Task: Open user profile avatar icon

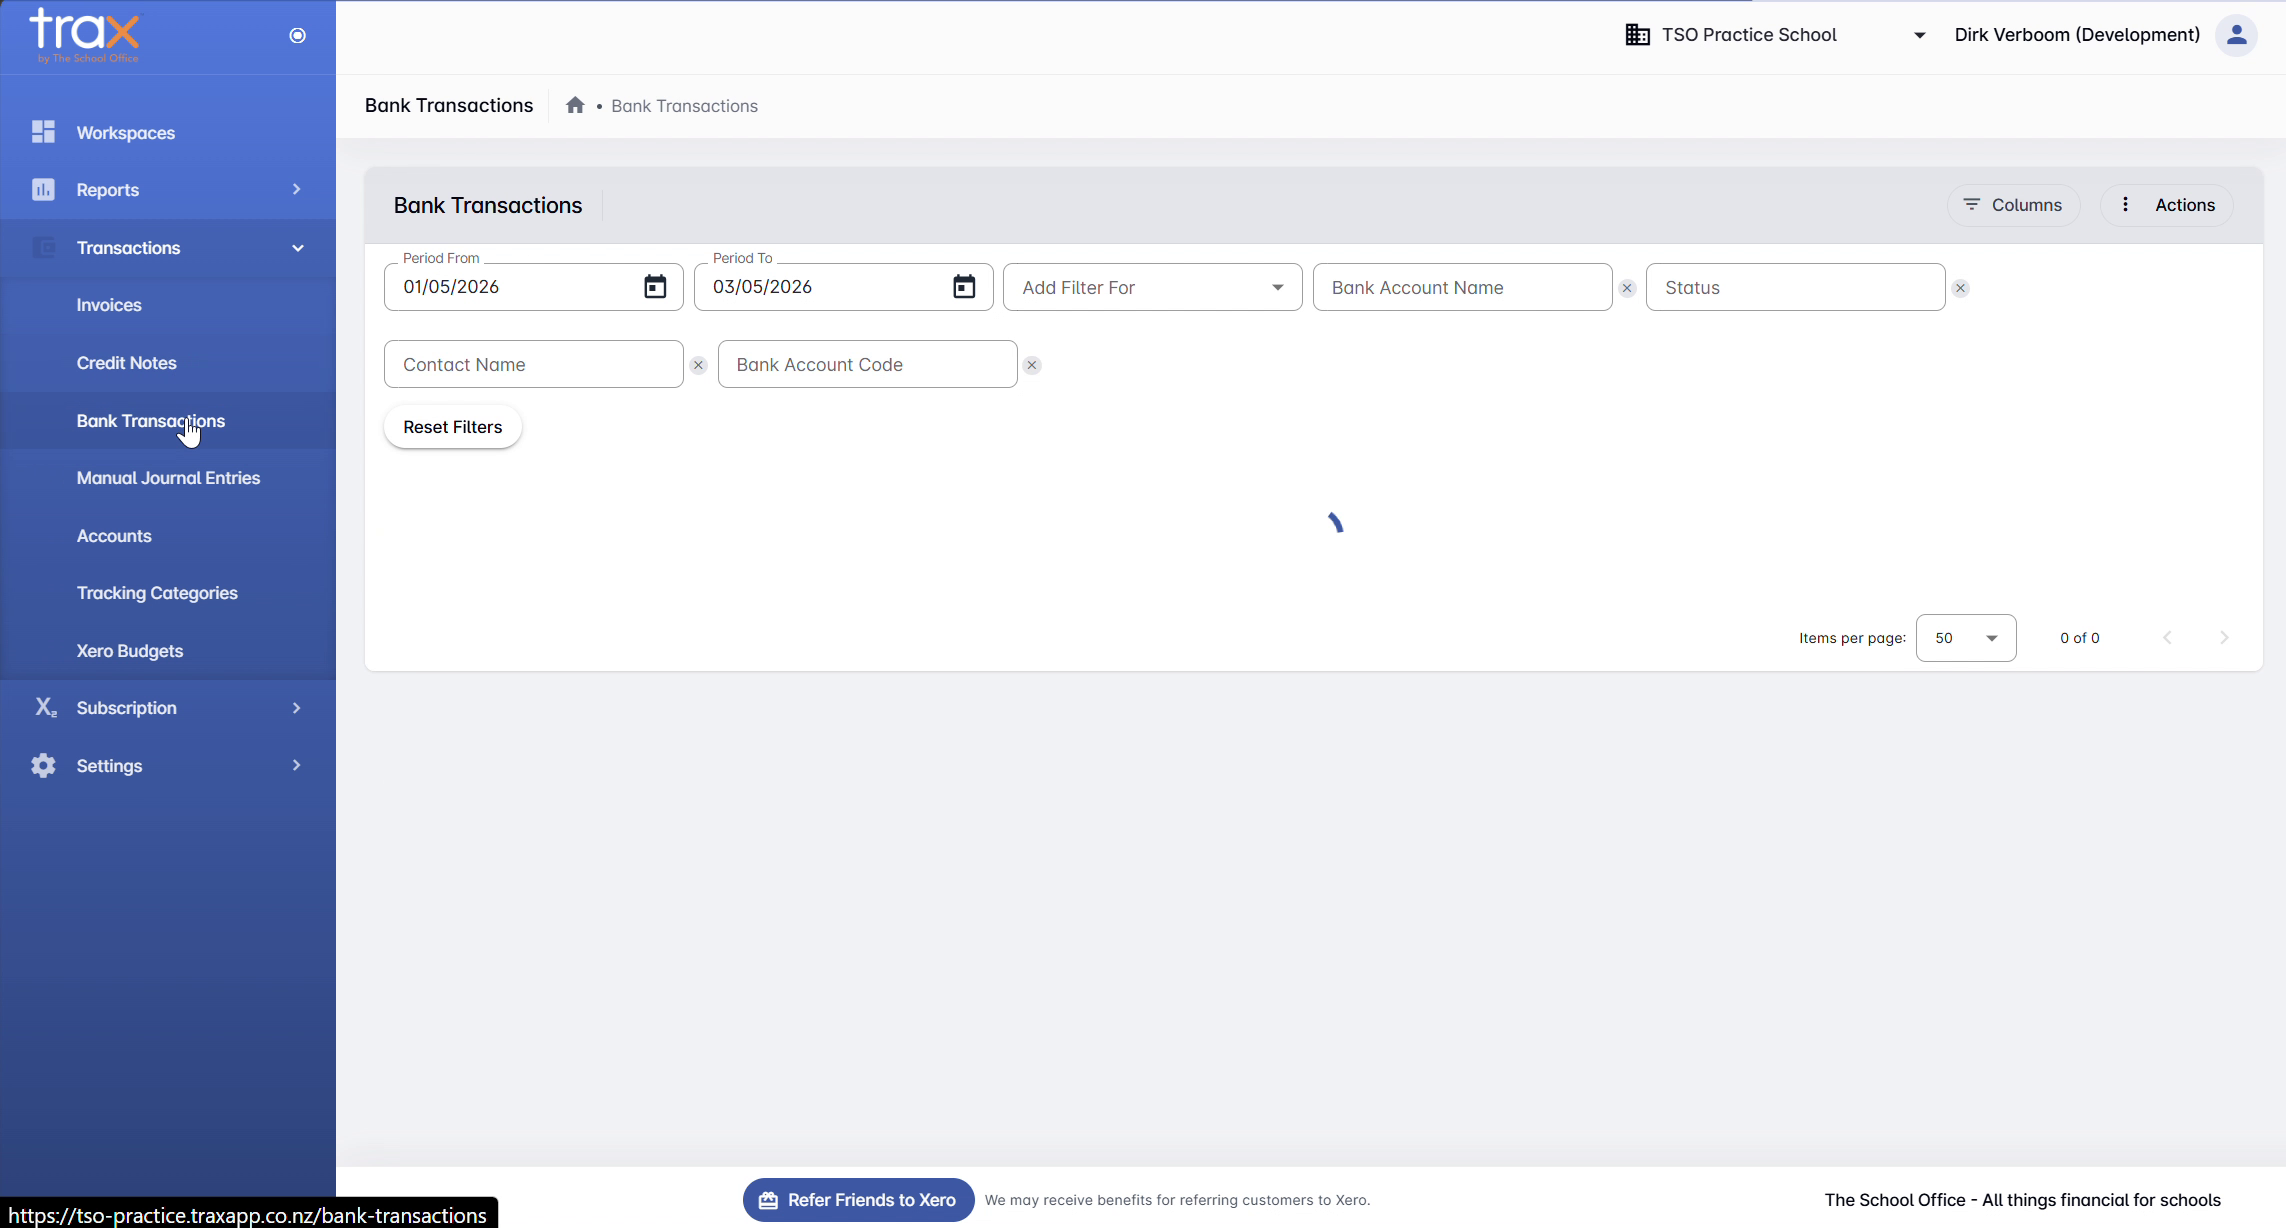Action: (2236, 35)
